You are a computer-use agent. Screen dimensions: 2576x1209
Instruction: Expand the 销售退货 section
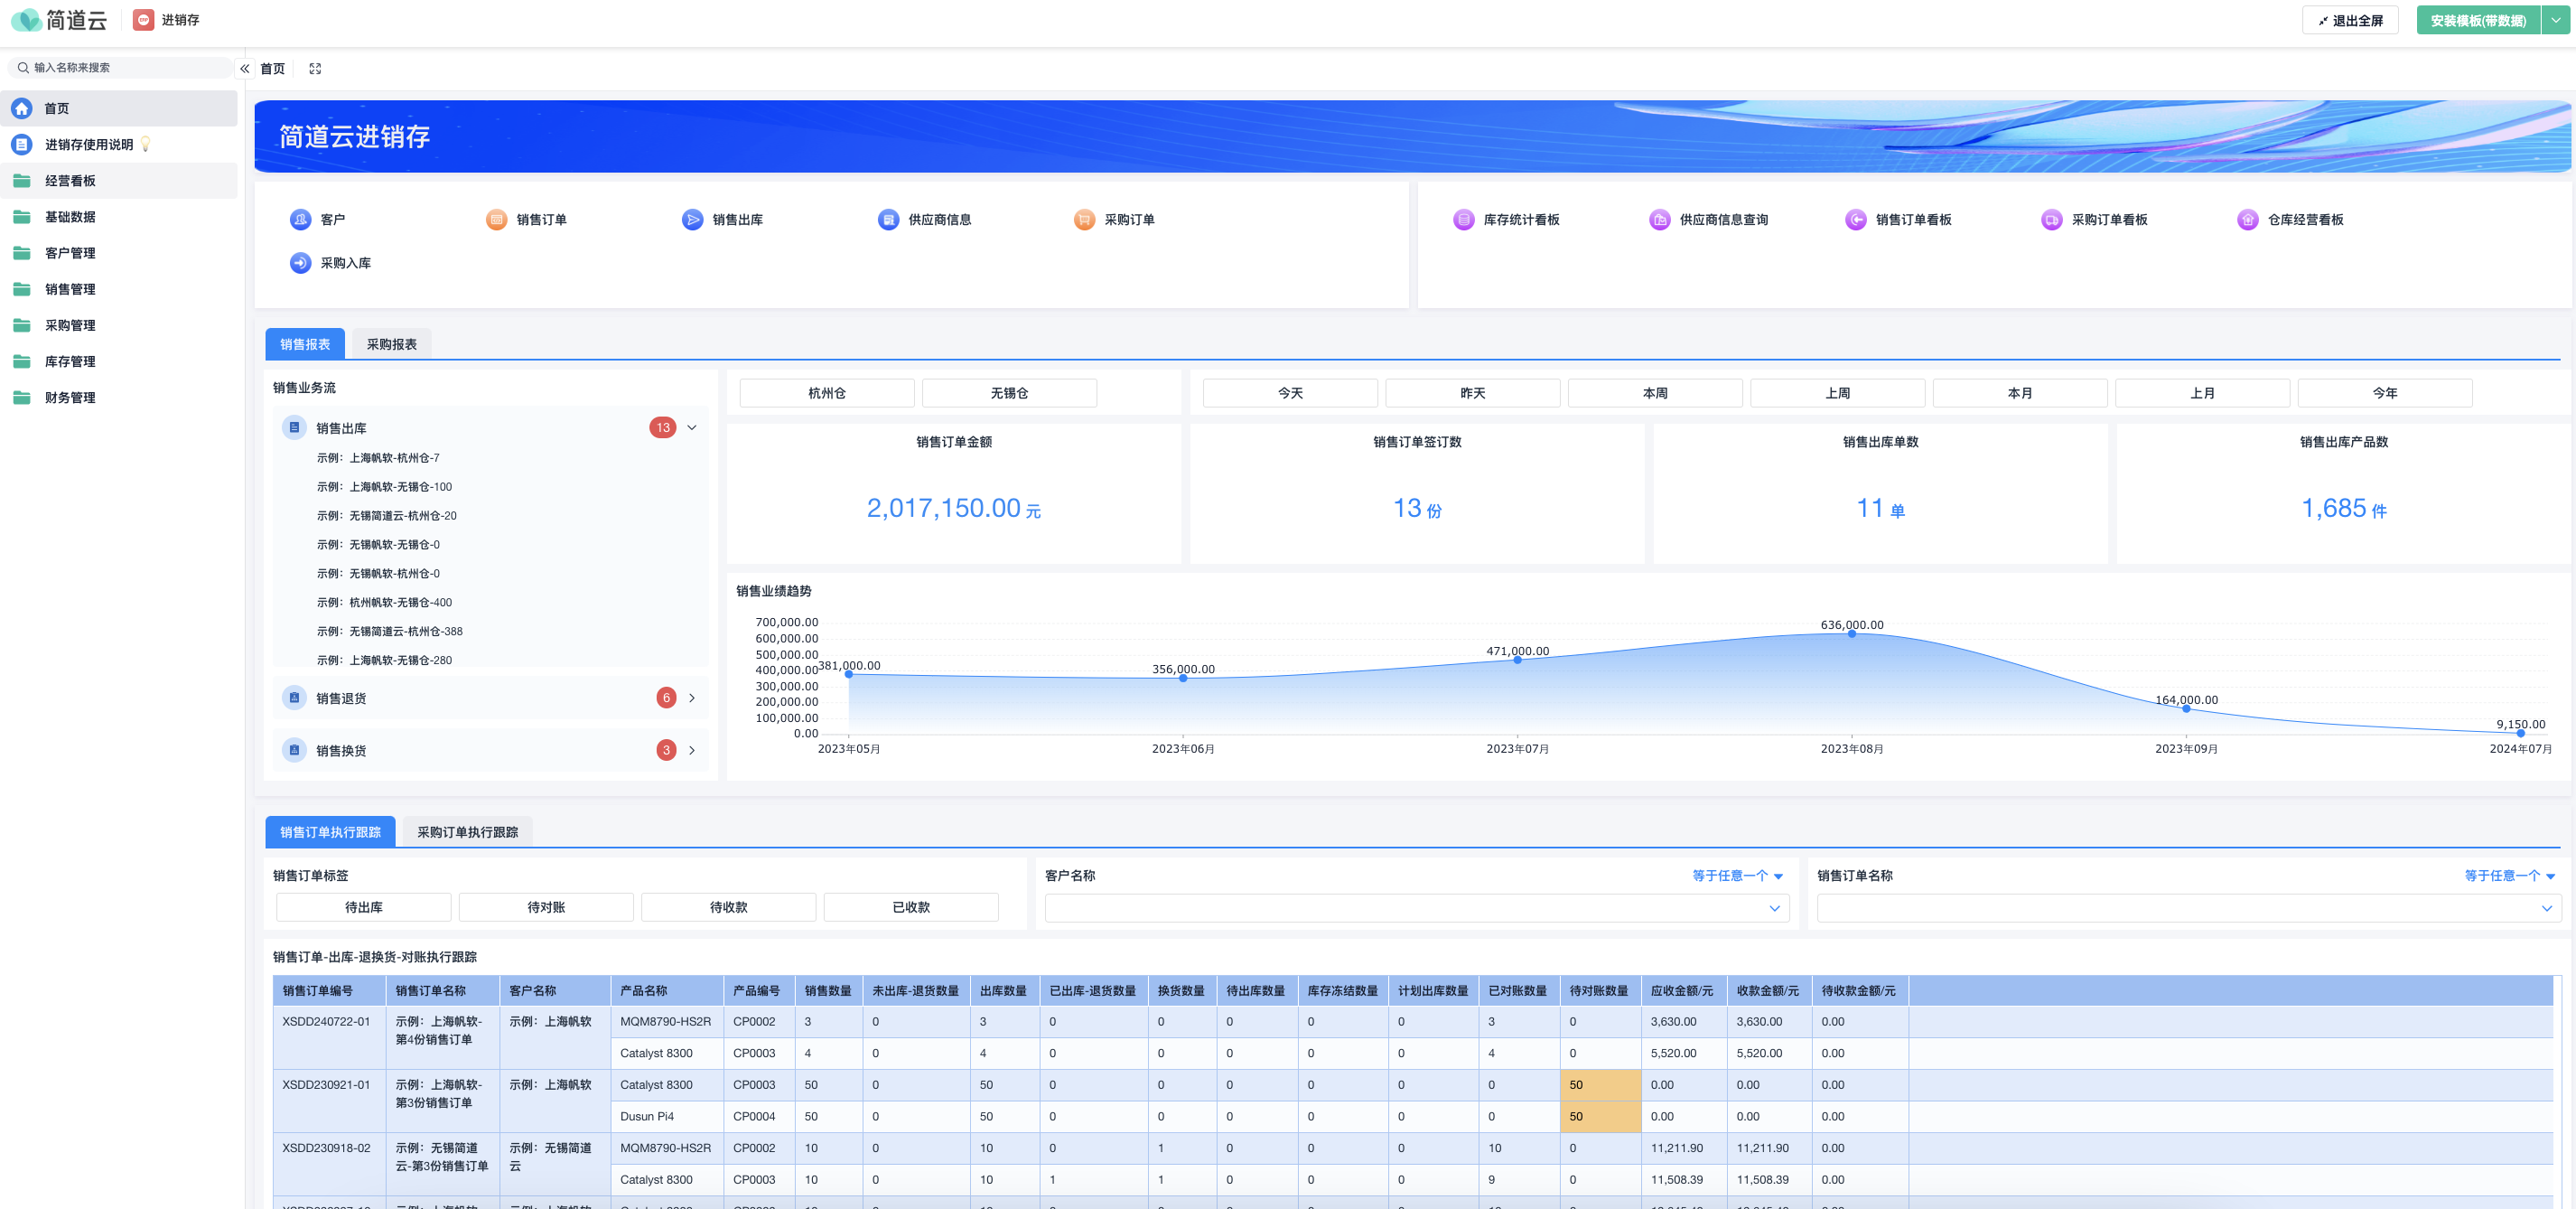point(691,698)
